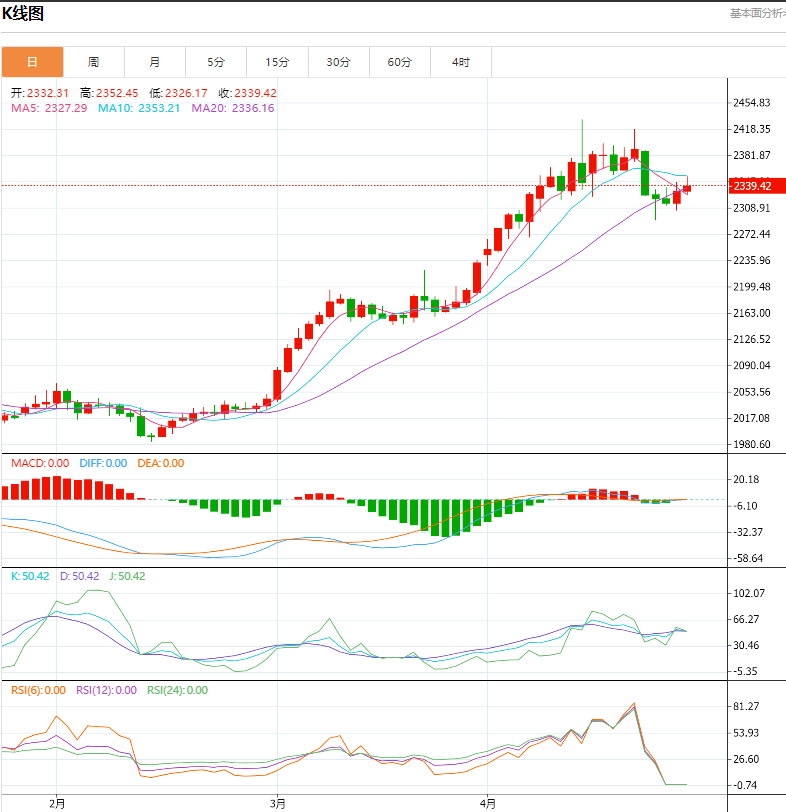Open the 基本面分析 link
This screenshot has height=812, width=786.
click(756, 13)
